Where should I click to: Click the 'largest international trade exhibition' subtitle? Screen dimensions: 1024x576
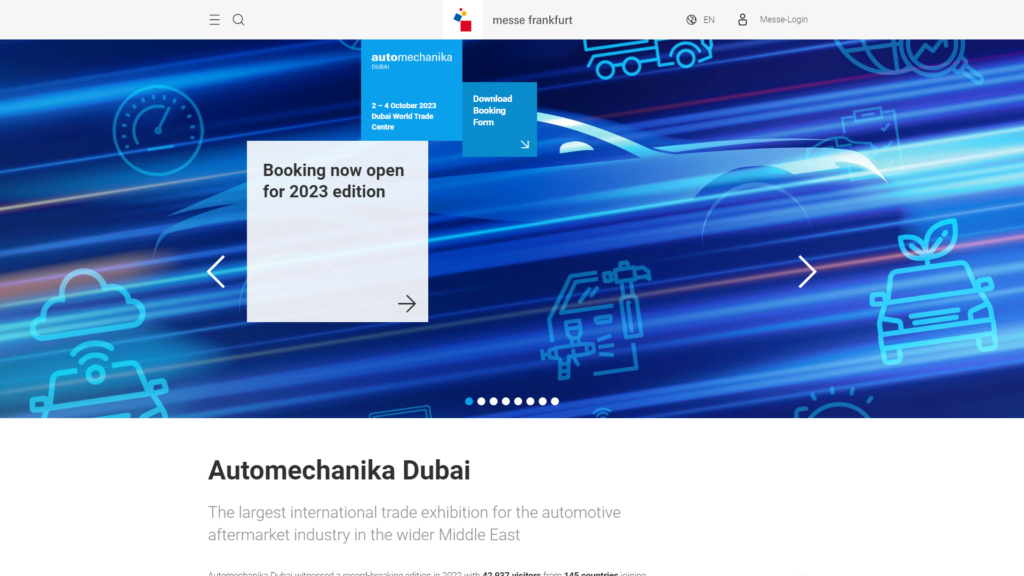[414, 523]
